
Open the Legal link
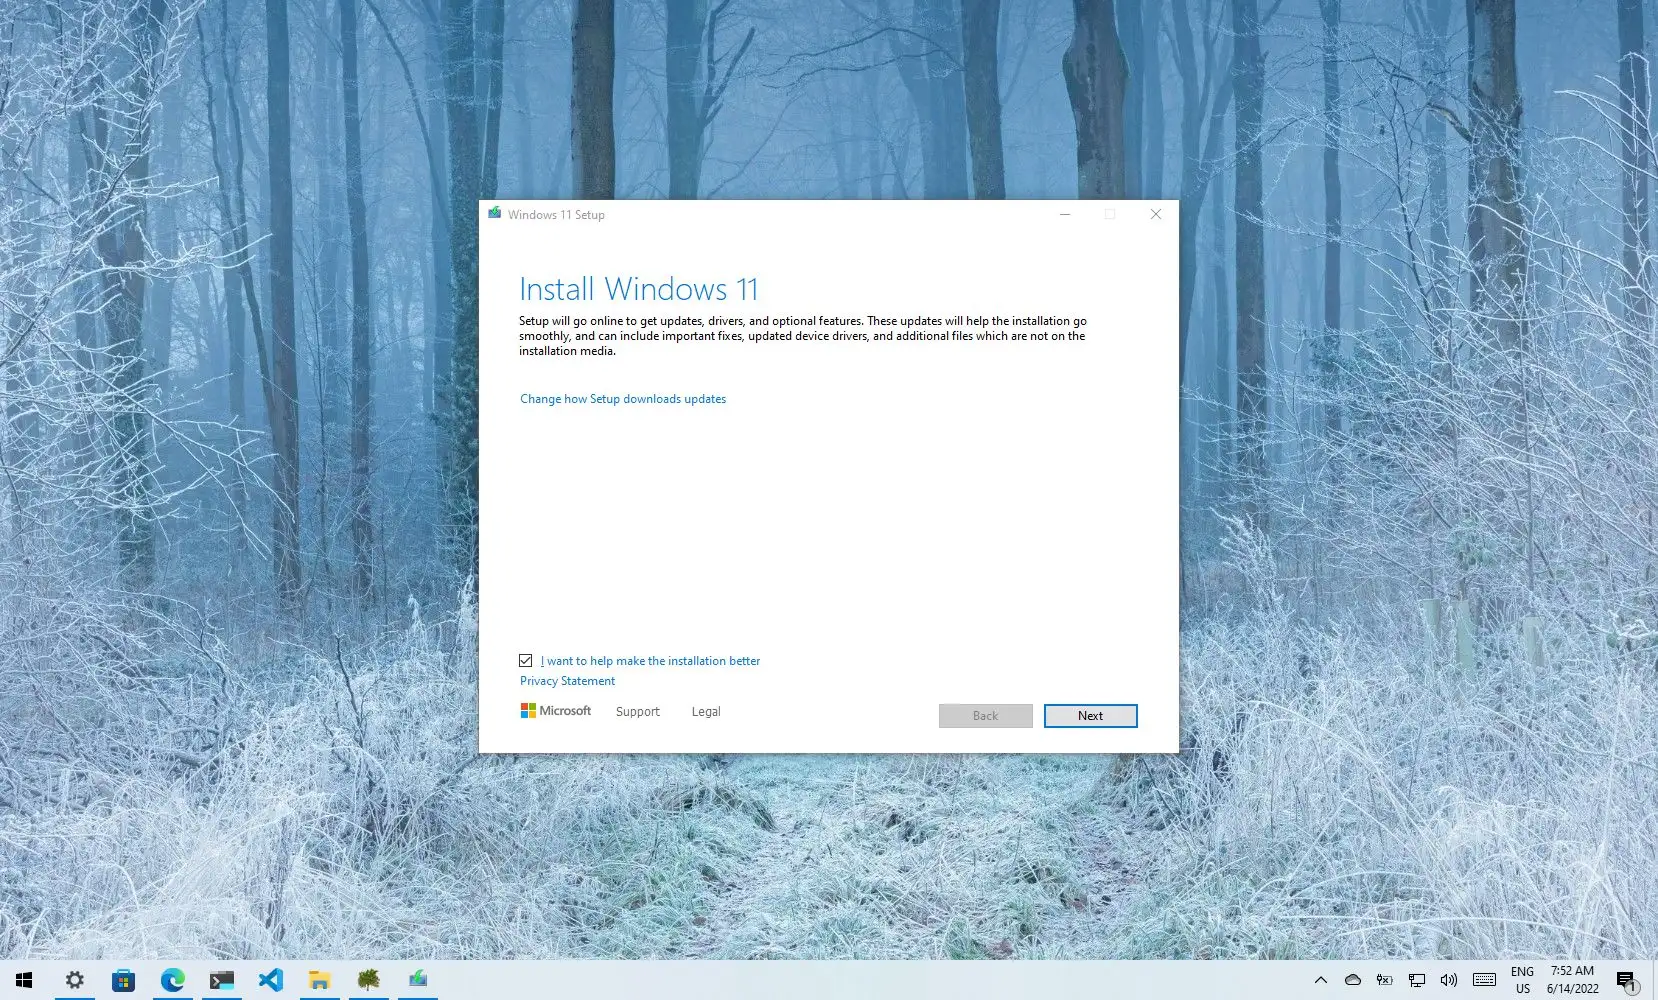click(706, 712)
